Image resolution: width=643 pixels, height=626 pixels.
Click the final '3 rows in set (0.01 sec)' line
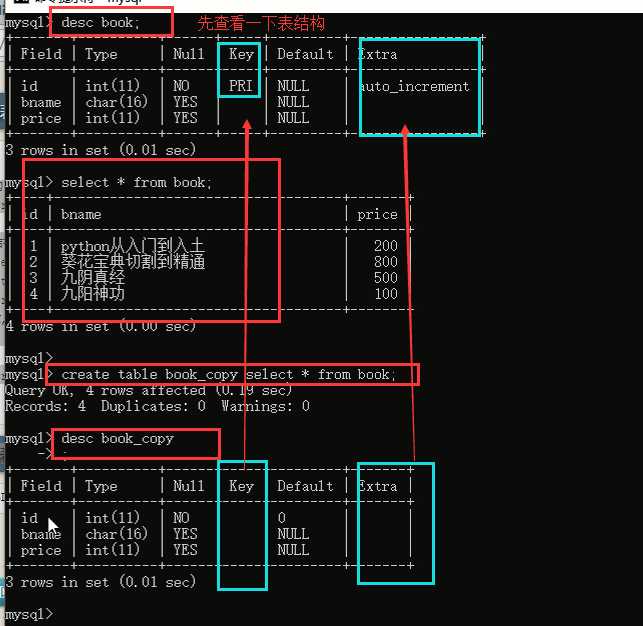coord(100,582)
